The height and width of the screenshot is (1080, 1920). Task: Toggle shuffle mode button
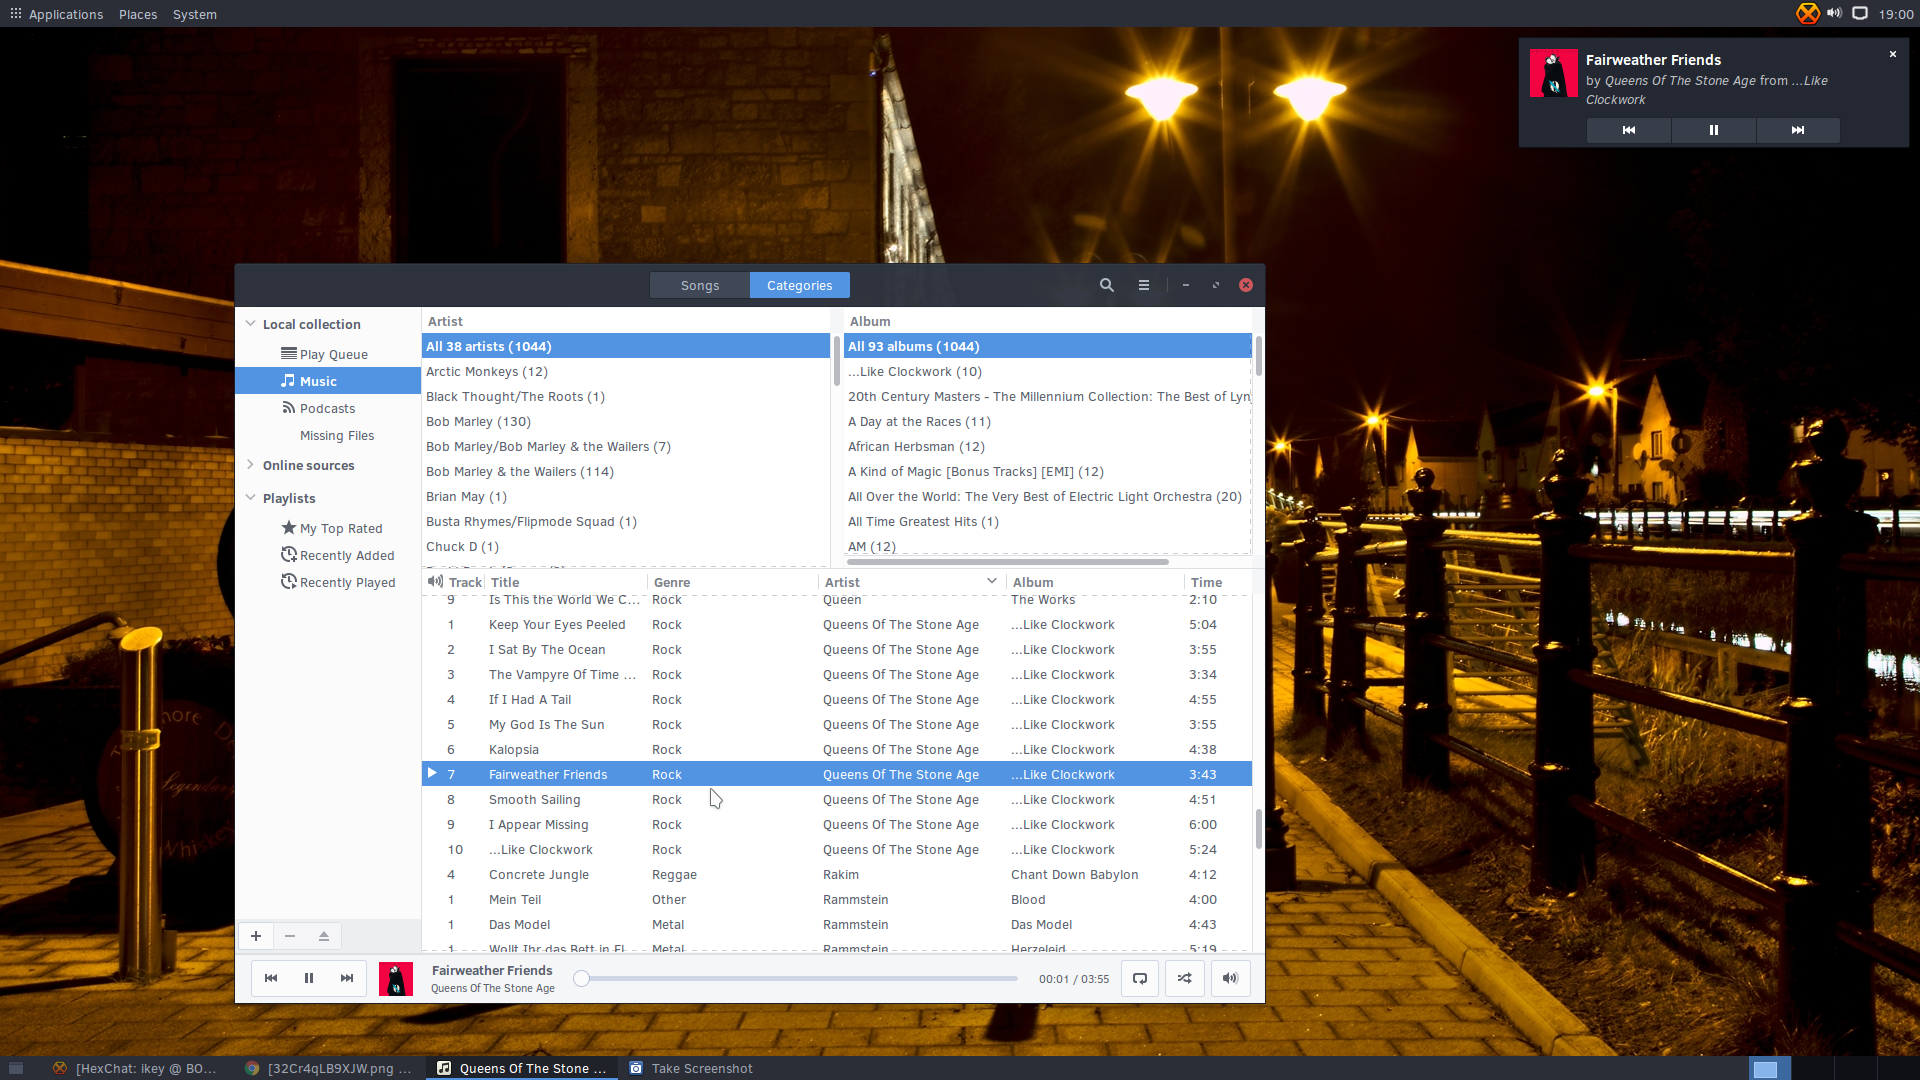pos(1185,978)
